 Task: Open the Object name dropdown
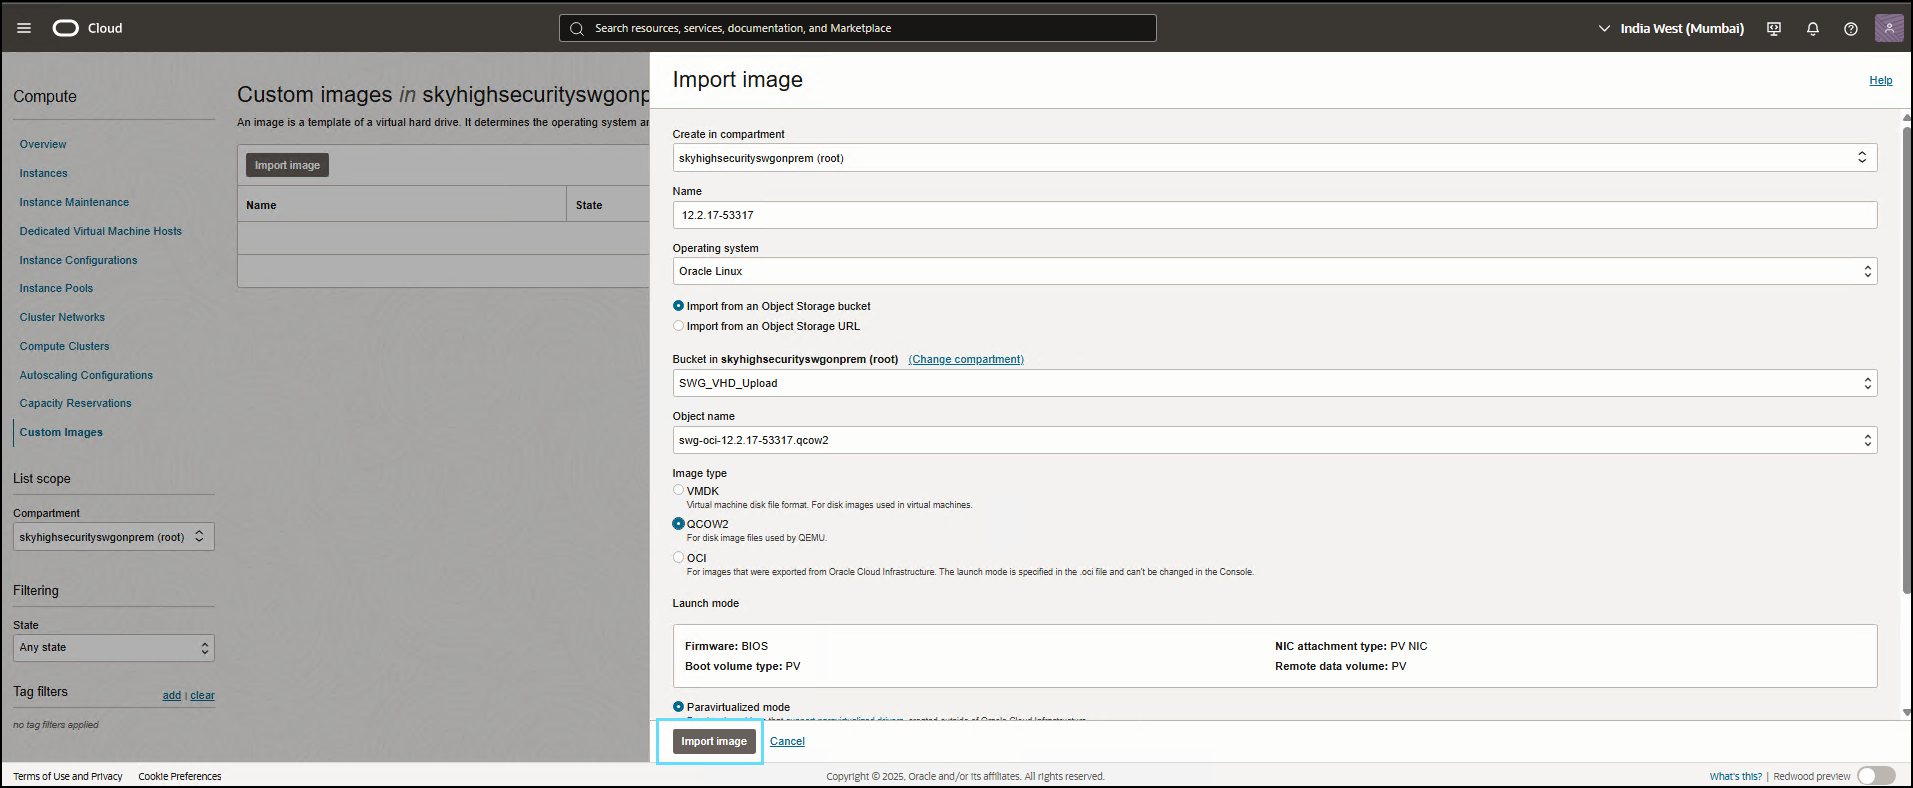(1274, 440)
